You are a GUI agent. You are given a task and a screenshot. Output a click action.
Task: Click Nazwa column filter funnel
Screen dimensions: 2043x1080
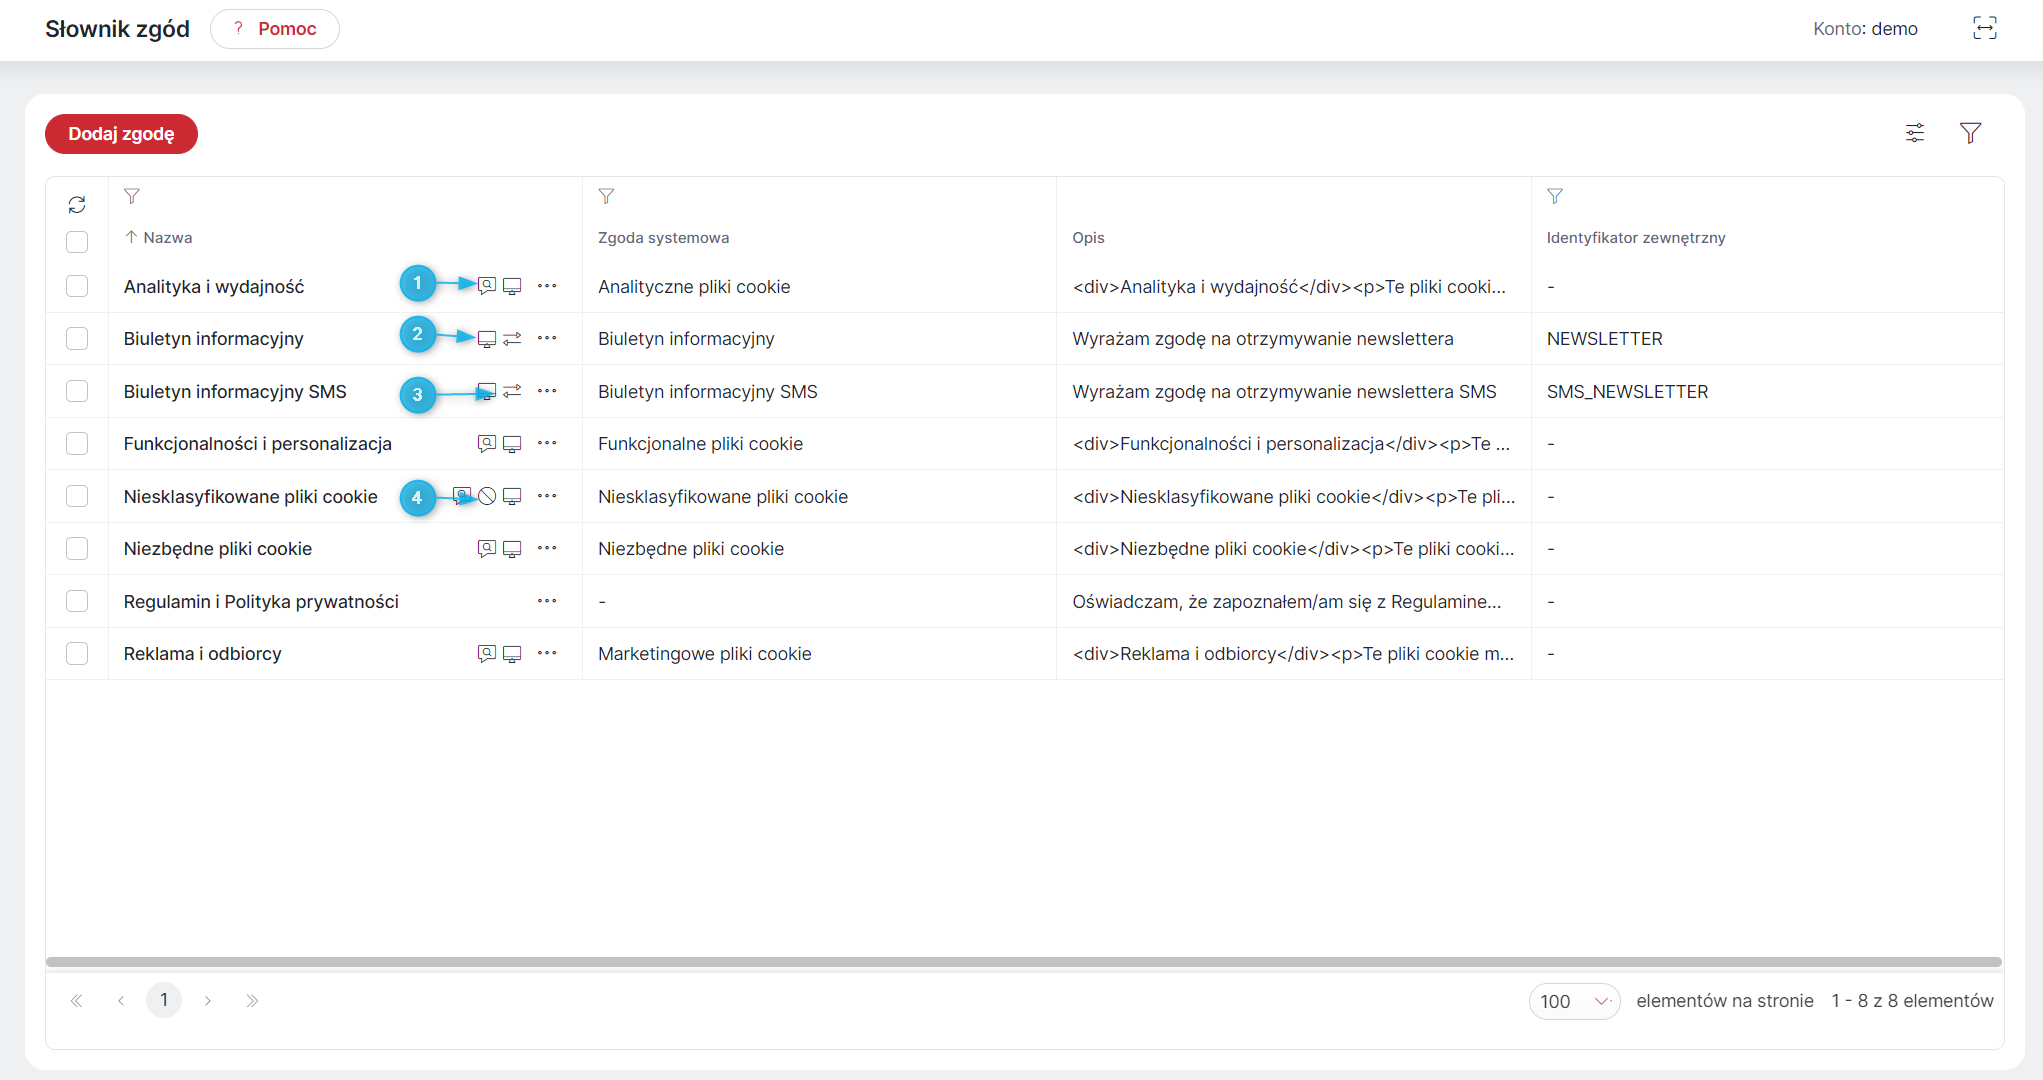click(132, 196)
